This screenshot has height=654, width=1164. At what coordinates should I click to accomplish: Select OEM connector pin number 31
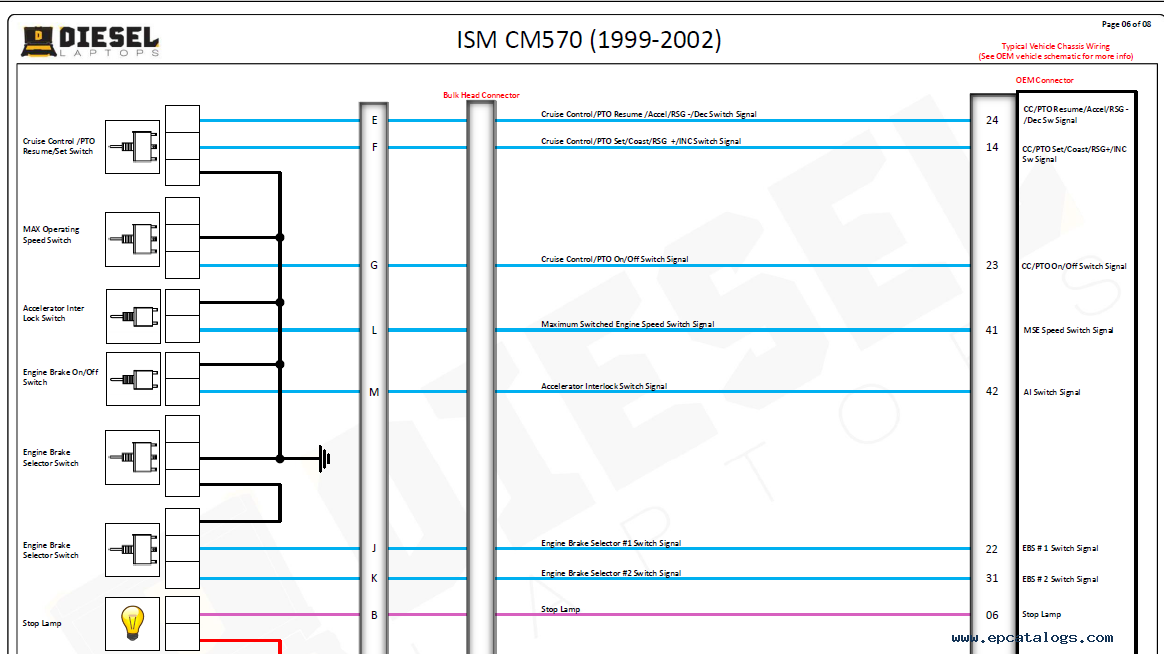[992, 578]
